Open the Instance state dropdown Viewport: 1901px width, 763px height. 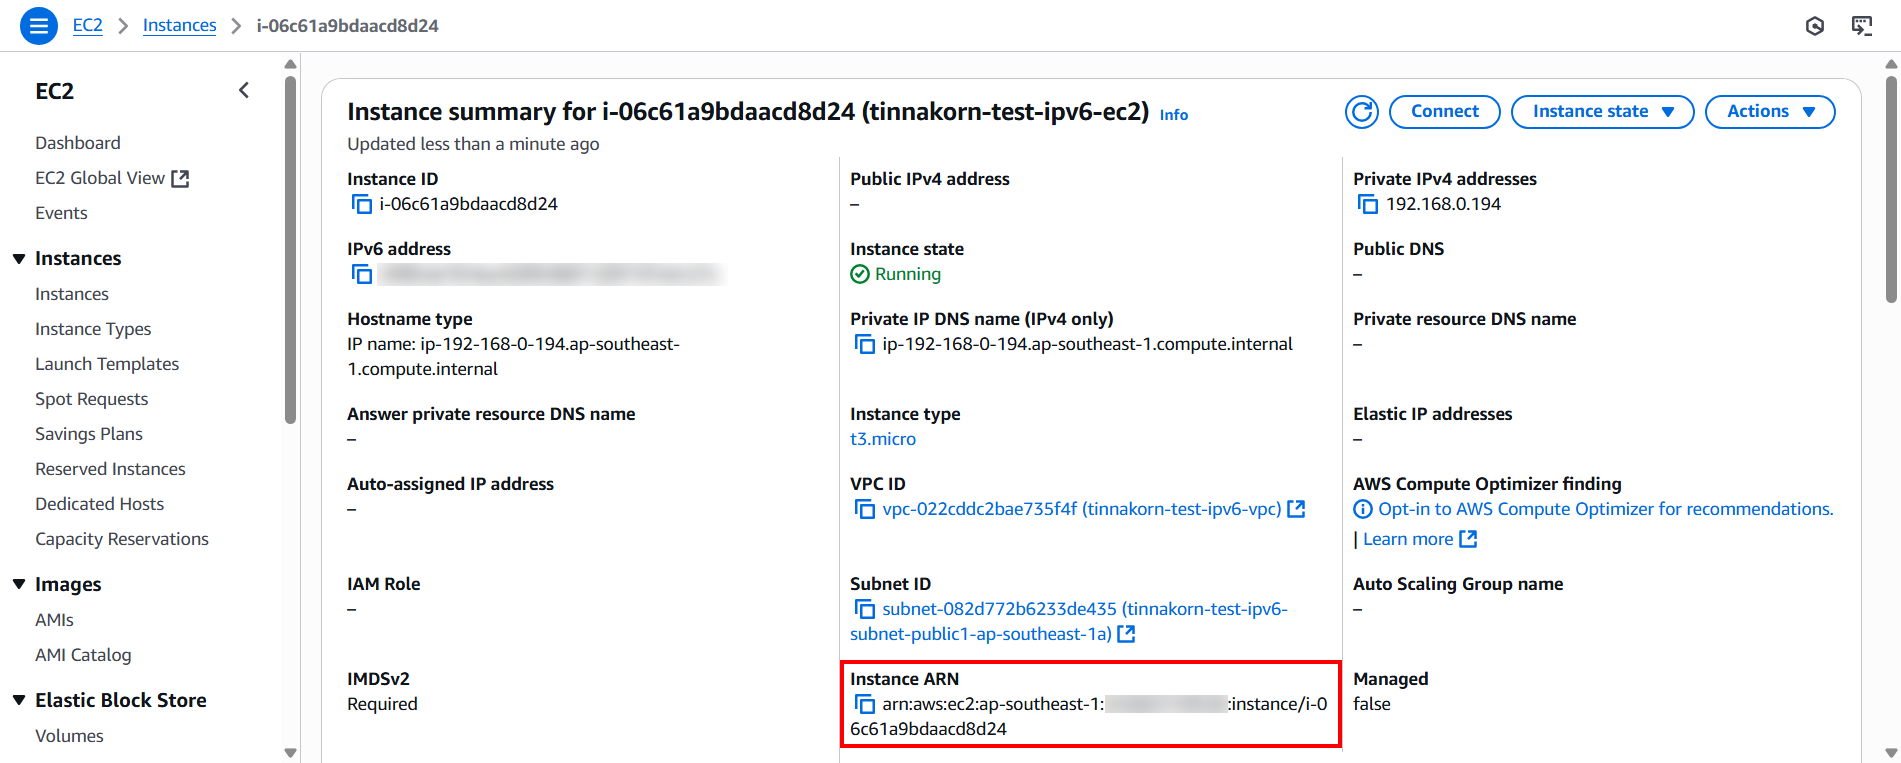coord(1602,112)
